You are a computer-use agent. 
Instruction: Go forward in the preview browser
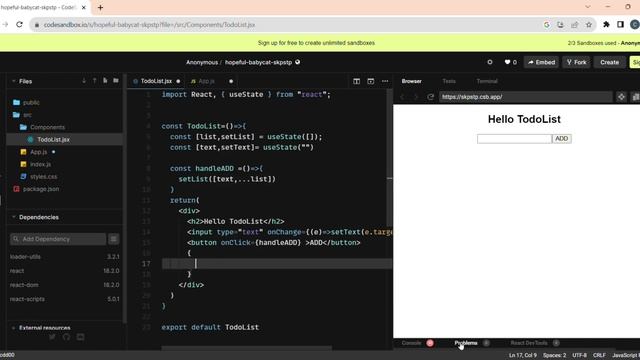pos(416,97)
